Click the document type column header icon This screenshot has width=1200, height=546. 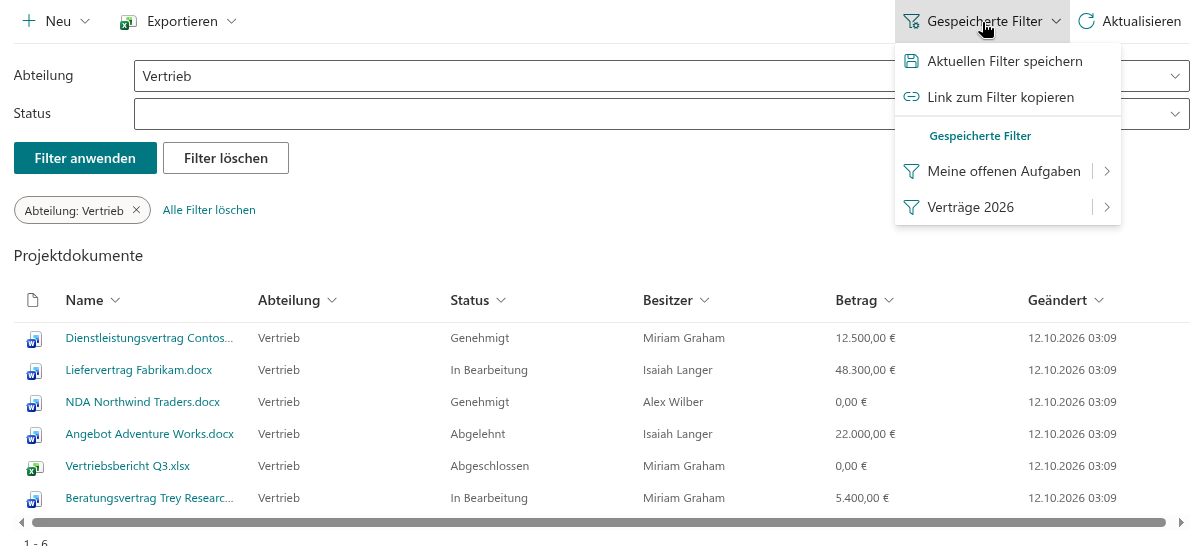pyautogui.click(x=33, y=300)
